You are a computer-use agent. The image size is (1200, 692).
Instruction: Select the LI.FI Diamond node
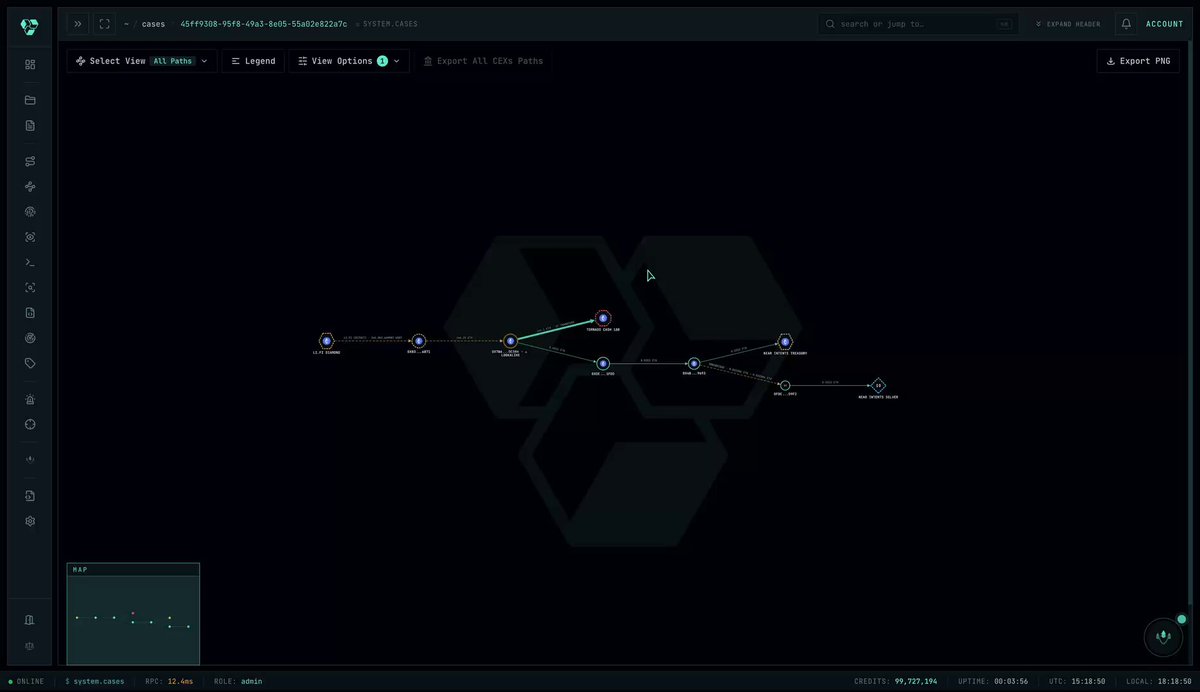pyautogui.click(x=326, y=341)
